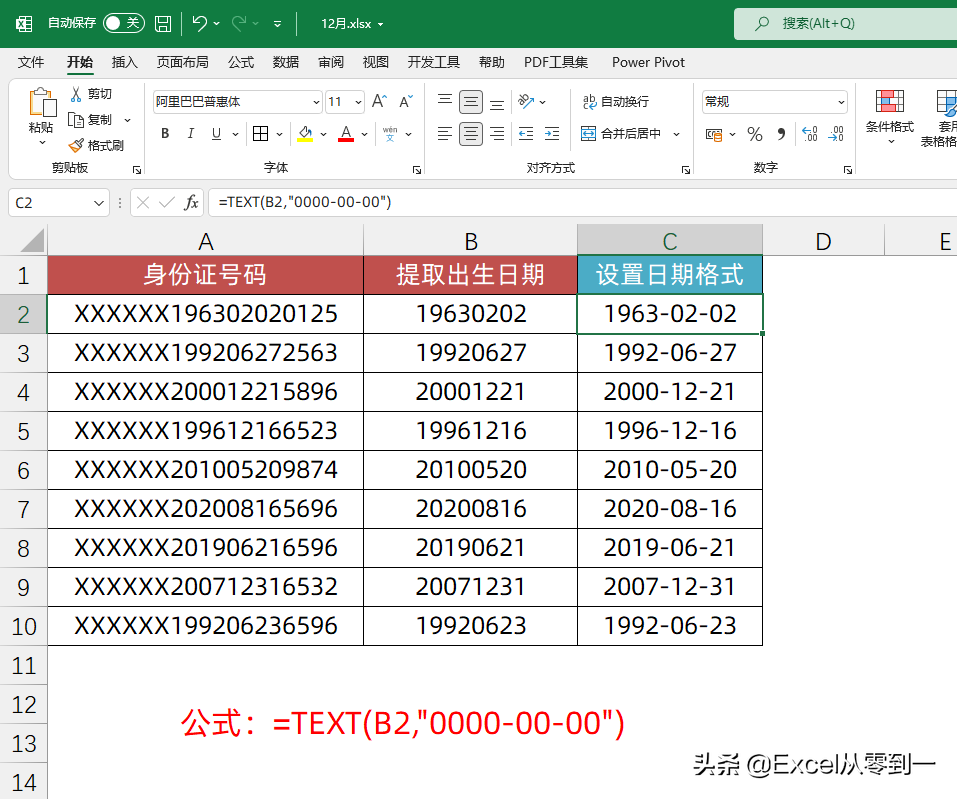Click the borders grid icon
This screenshot has width=957, height=799.
(x=261, y=134)
